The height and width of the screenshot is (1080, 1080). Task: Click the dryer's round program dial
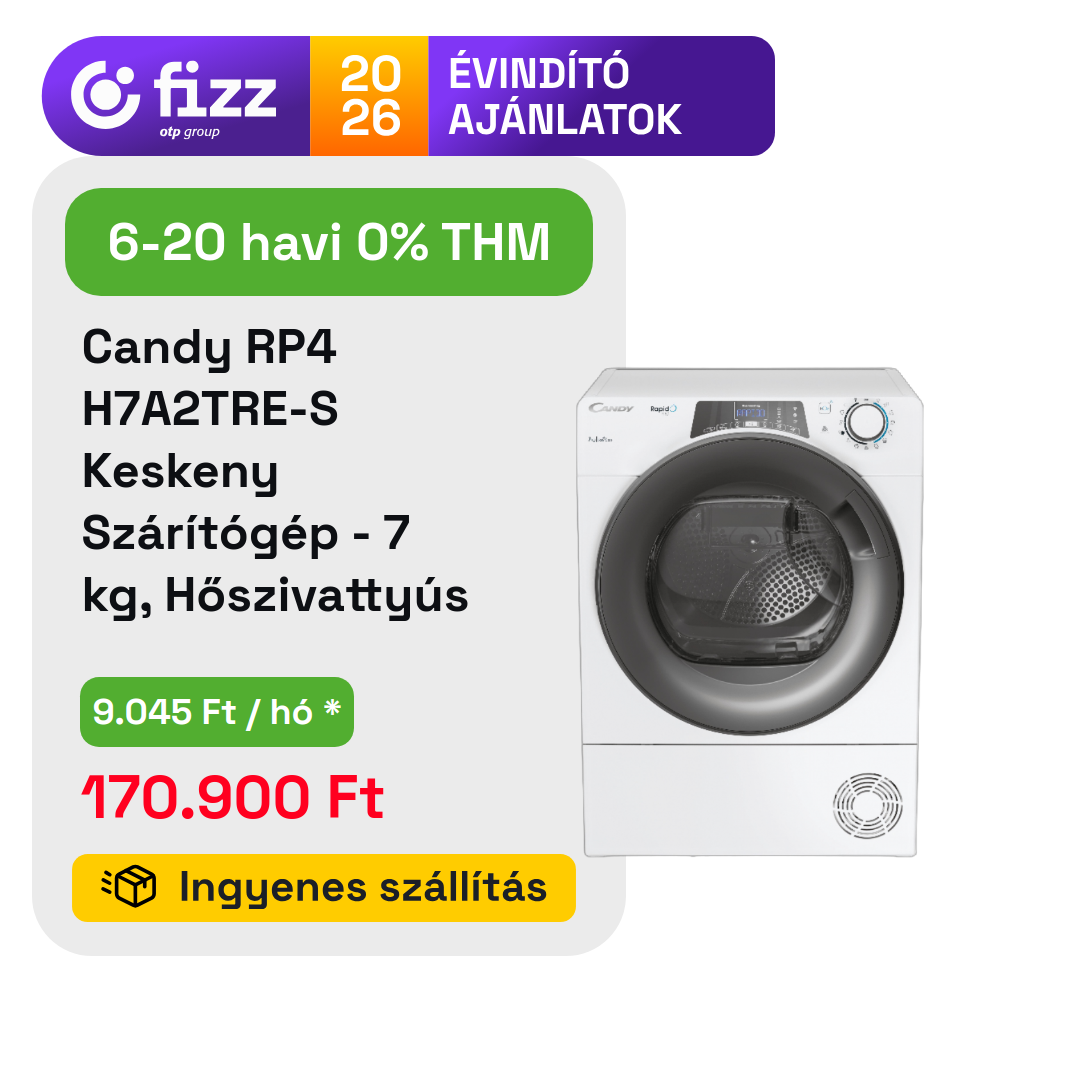click(866, 422)
